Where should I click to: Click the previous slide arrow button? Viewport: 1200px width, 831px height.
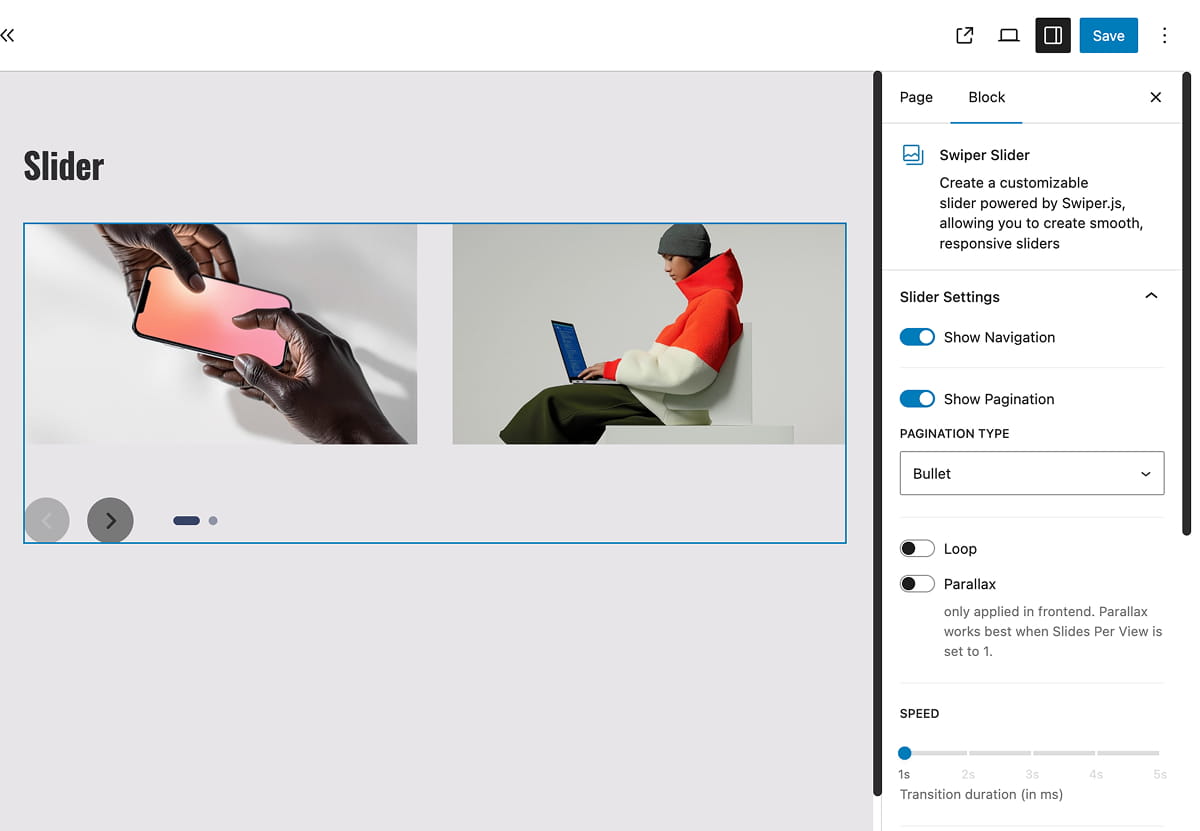tap(46, 520)
